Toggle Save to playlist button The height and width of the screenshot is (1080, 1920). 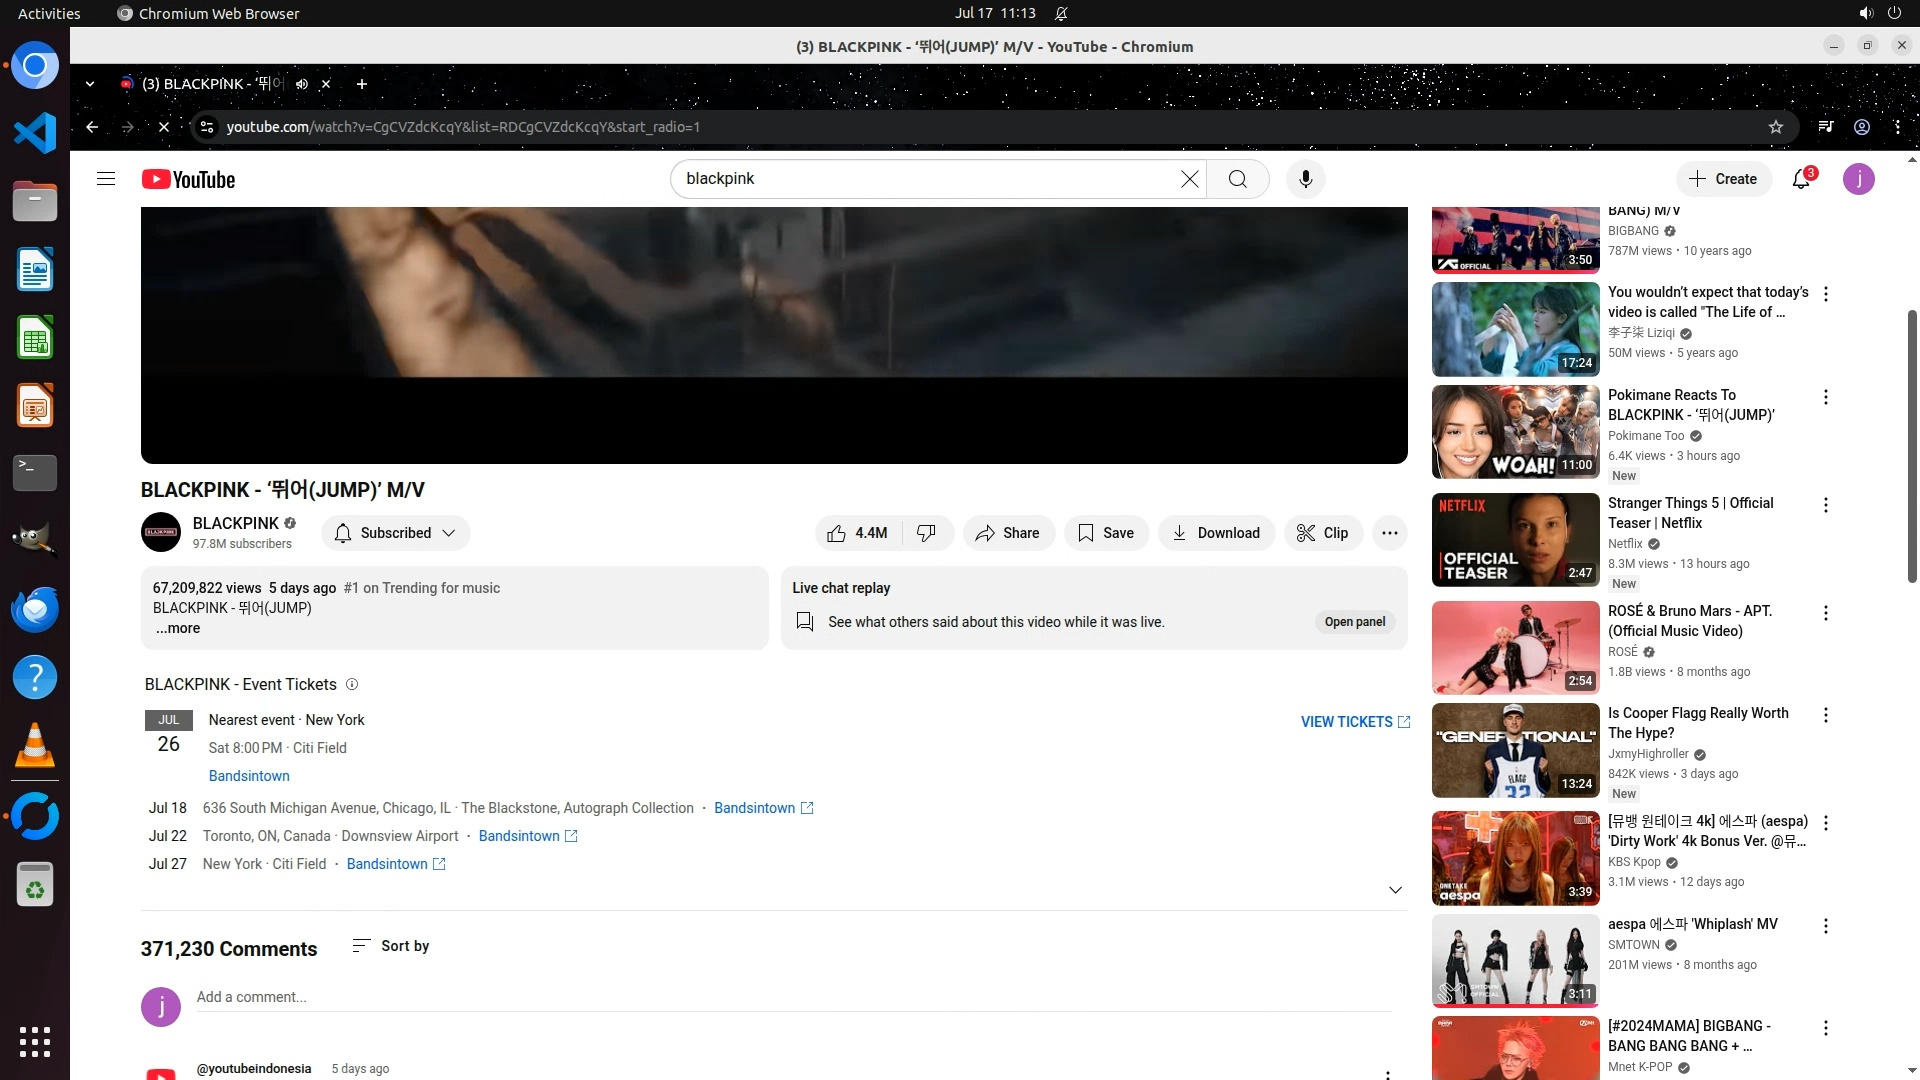(x=1106, y=533)
